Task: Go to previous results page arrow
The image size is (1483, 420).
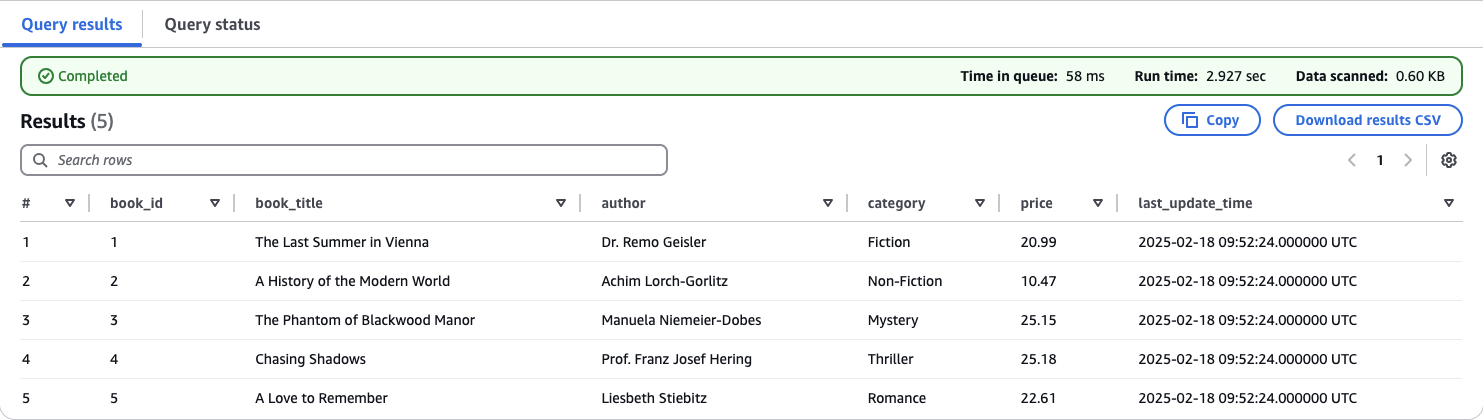Action: click(x=1352, y=160)
